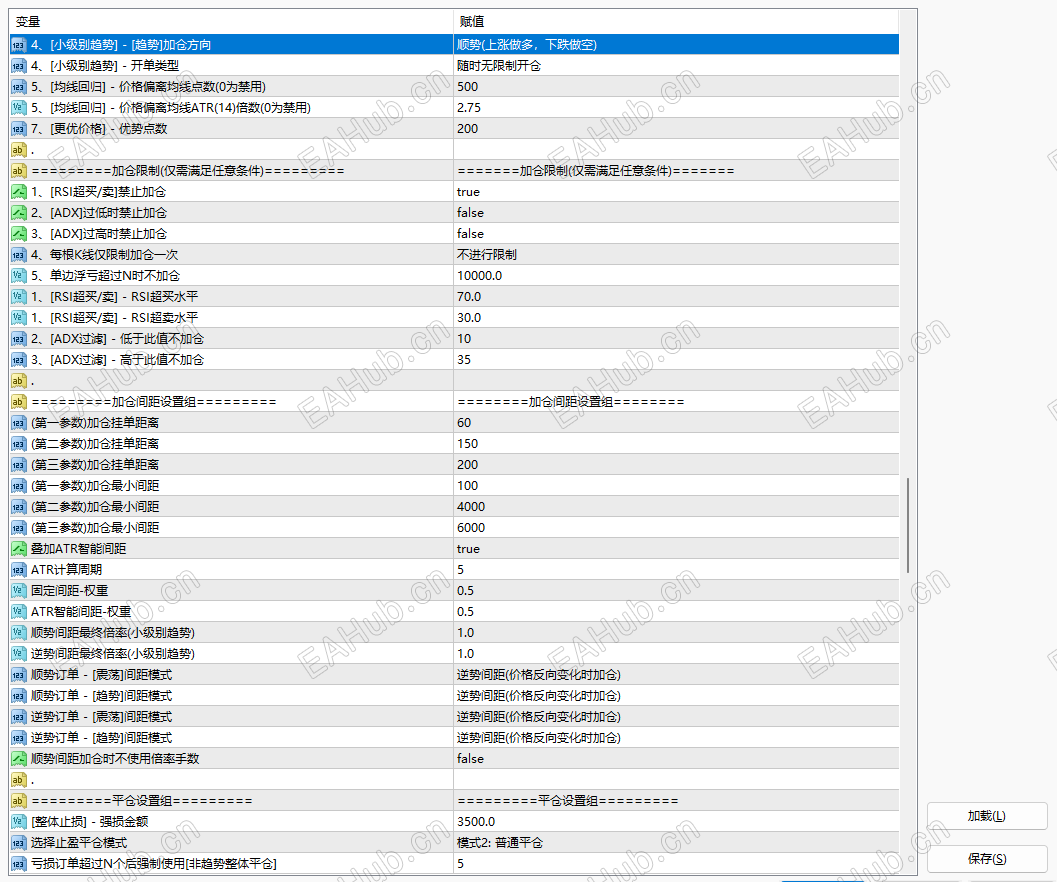
Task: Edit the value 2.75 of ATR(14)倍数
Action: pyautogui.click(x=676, y=108)
